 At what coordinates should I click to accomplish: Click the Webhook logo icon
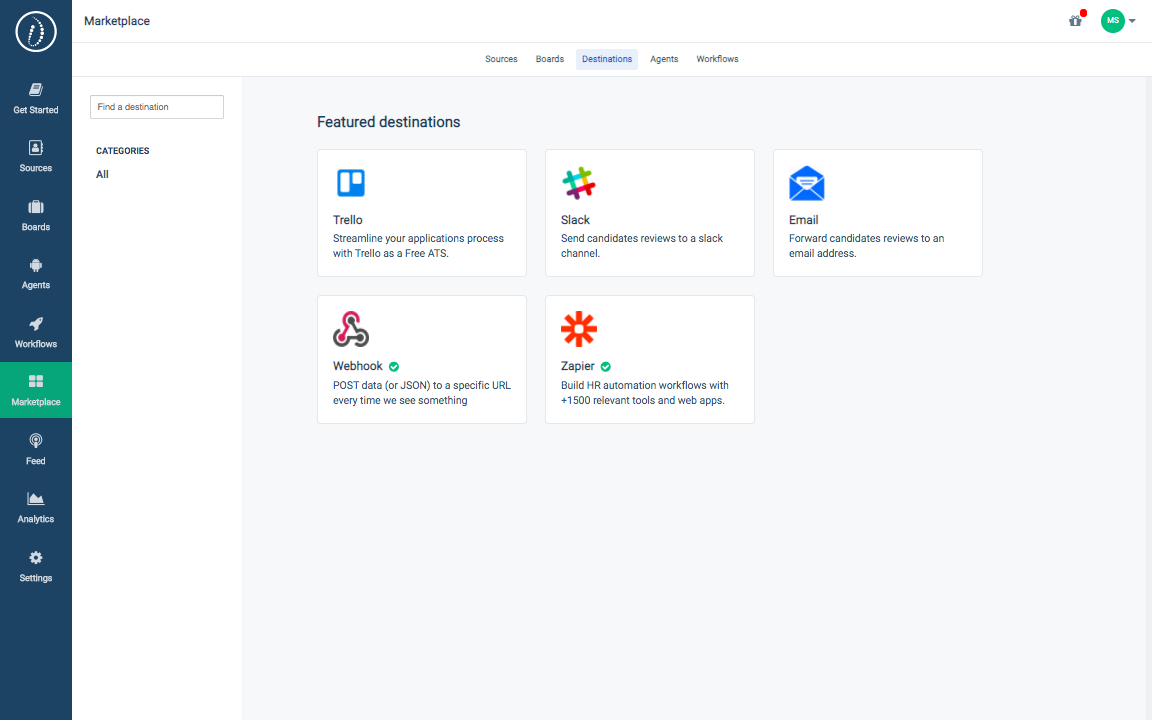350,328
